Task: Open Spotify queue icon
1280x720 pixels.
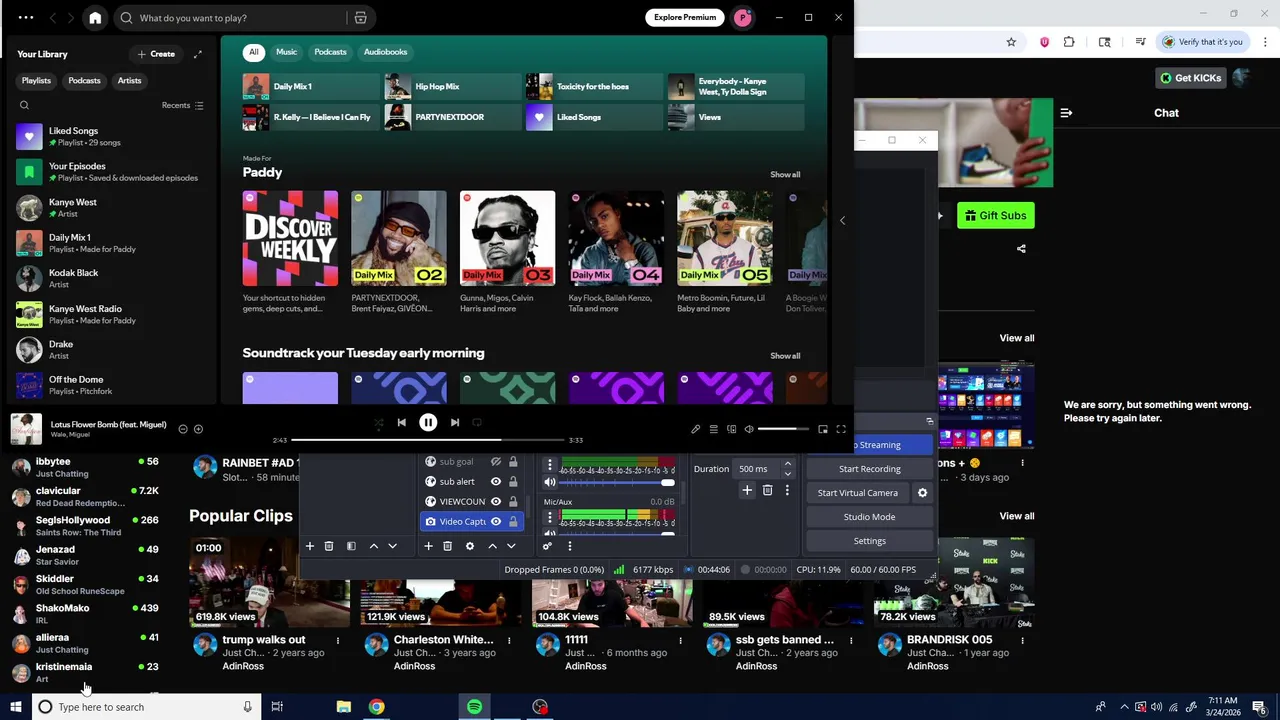Action: tap(713, 429)
